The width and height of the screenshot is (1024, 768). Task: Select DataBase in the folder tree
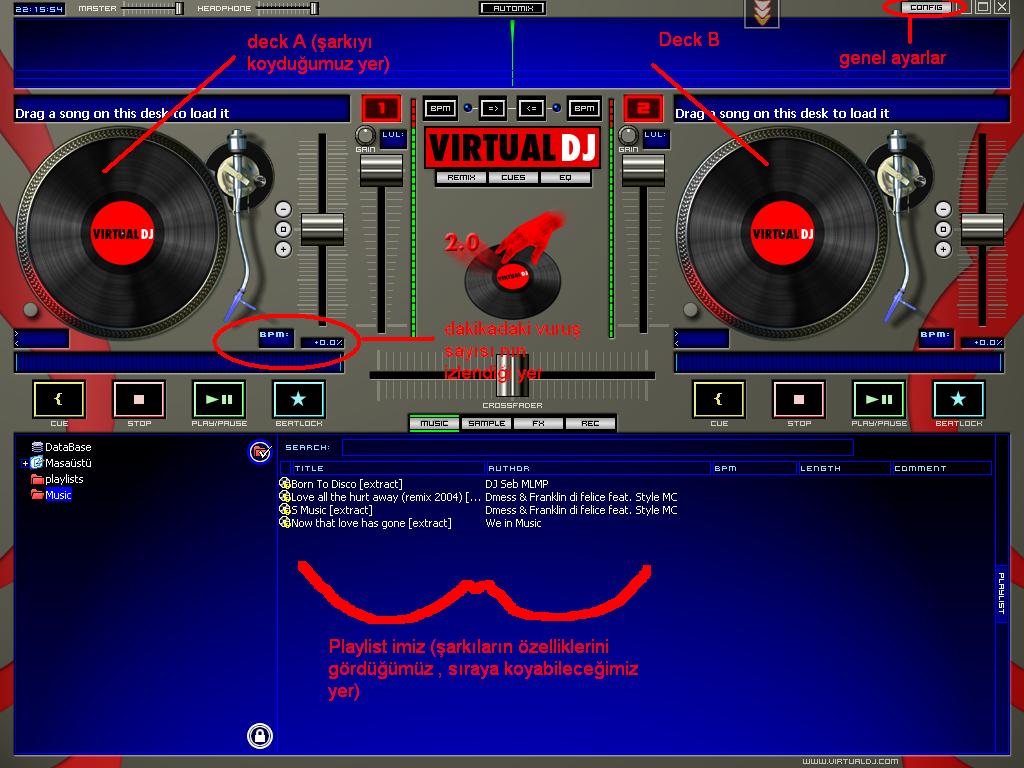coord(68,447)
